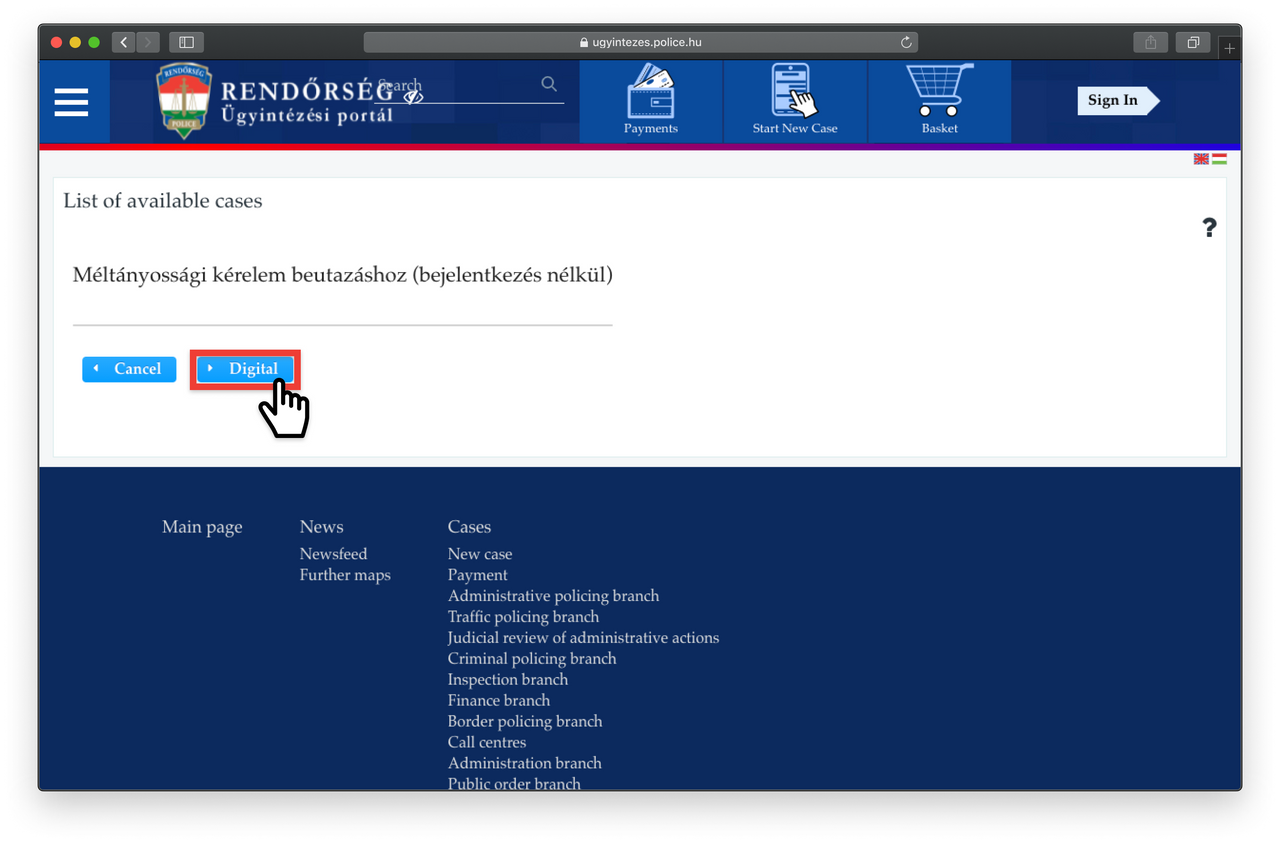1280x843 pixels.
Task: Click 'List of available cases' heading
Action: [x=163, y=201]
